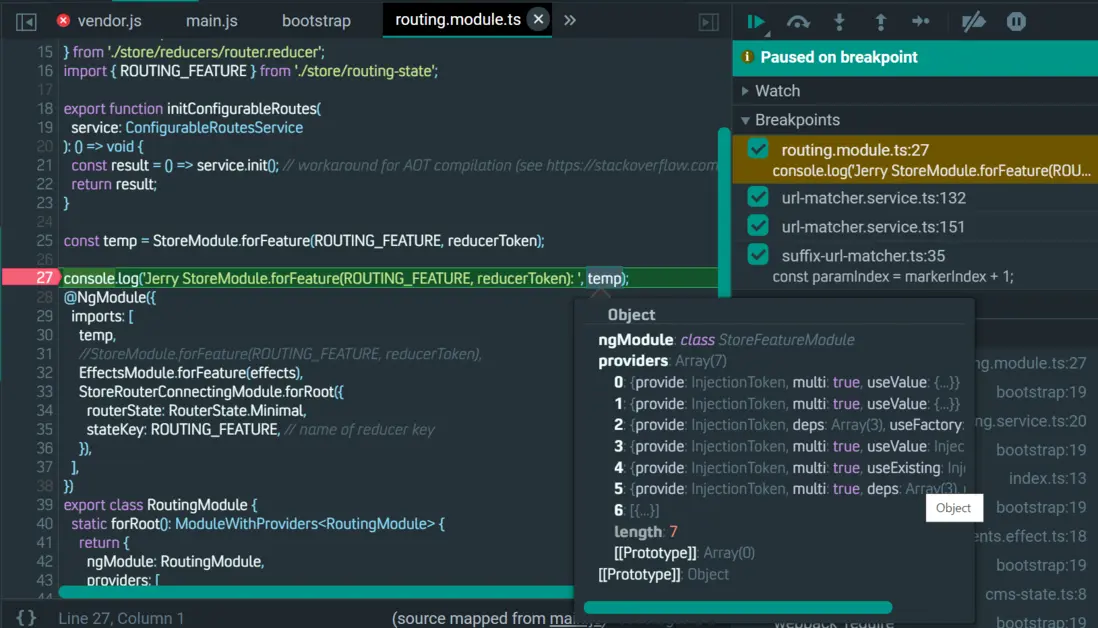Click Line 27, Column 1 status text
This screenshot has width=1098, height=628.
[121, 618]
